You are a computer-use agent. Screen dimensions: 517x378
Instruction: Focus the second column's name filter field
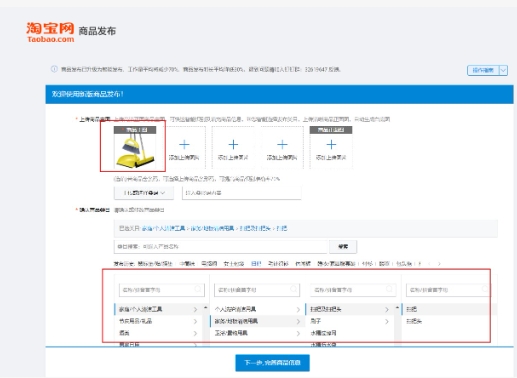(x=257, y=290)
